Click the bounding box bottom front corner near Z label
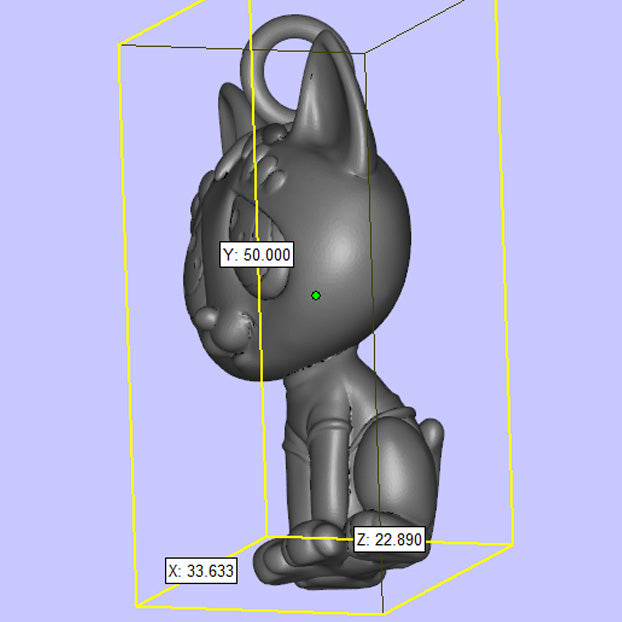The width and height of the screenshot is (622, 622). tap(384, 612)
